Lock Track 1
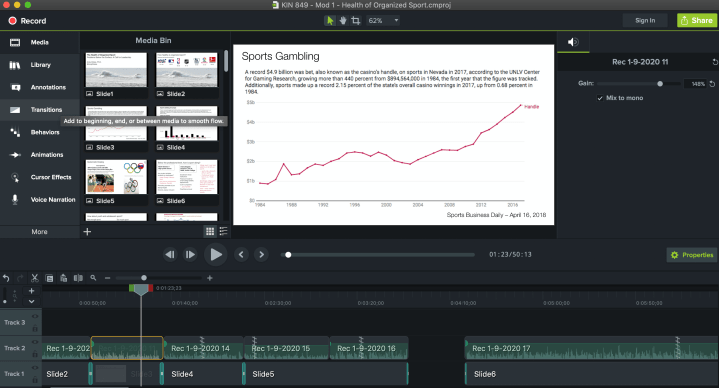This screenshot has width=719, height=388. coord(35,380)
